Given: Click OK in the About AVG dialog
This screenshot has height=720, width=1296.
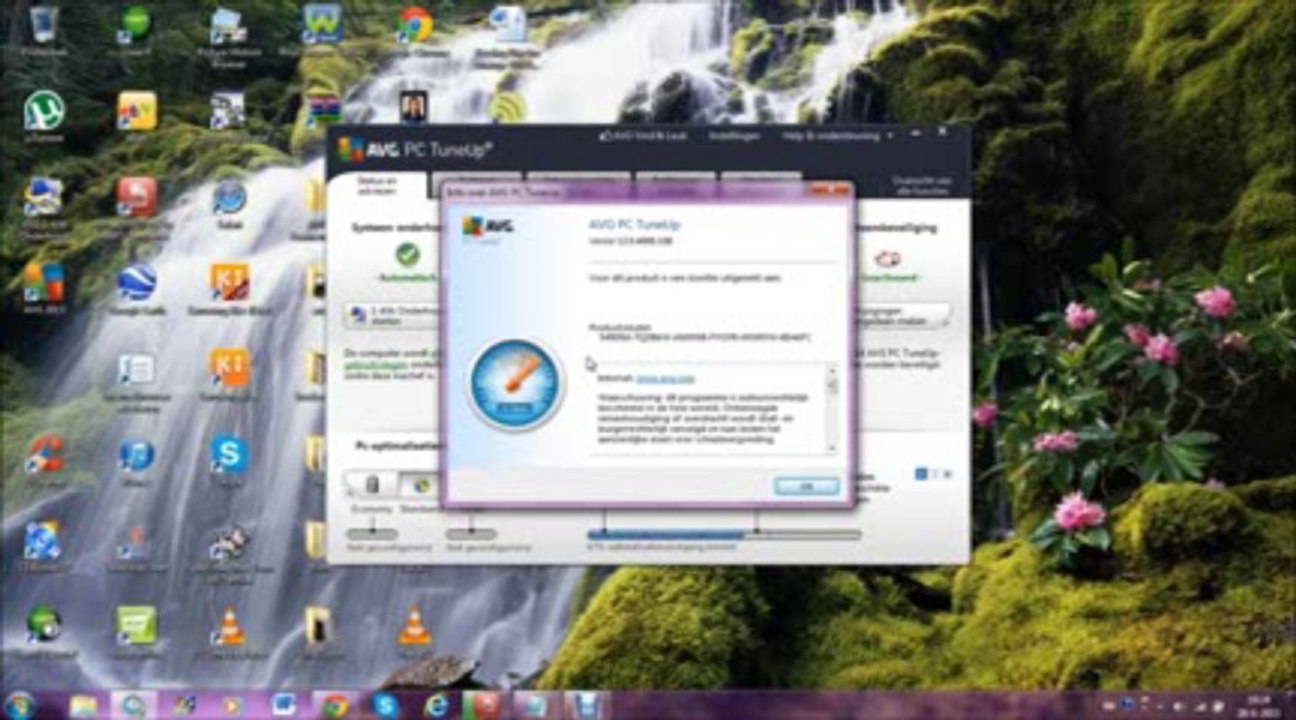Looking at the screenshot, I should [806, 486].
